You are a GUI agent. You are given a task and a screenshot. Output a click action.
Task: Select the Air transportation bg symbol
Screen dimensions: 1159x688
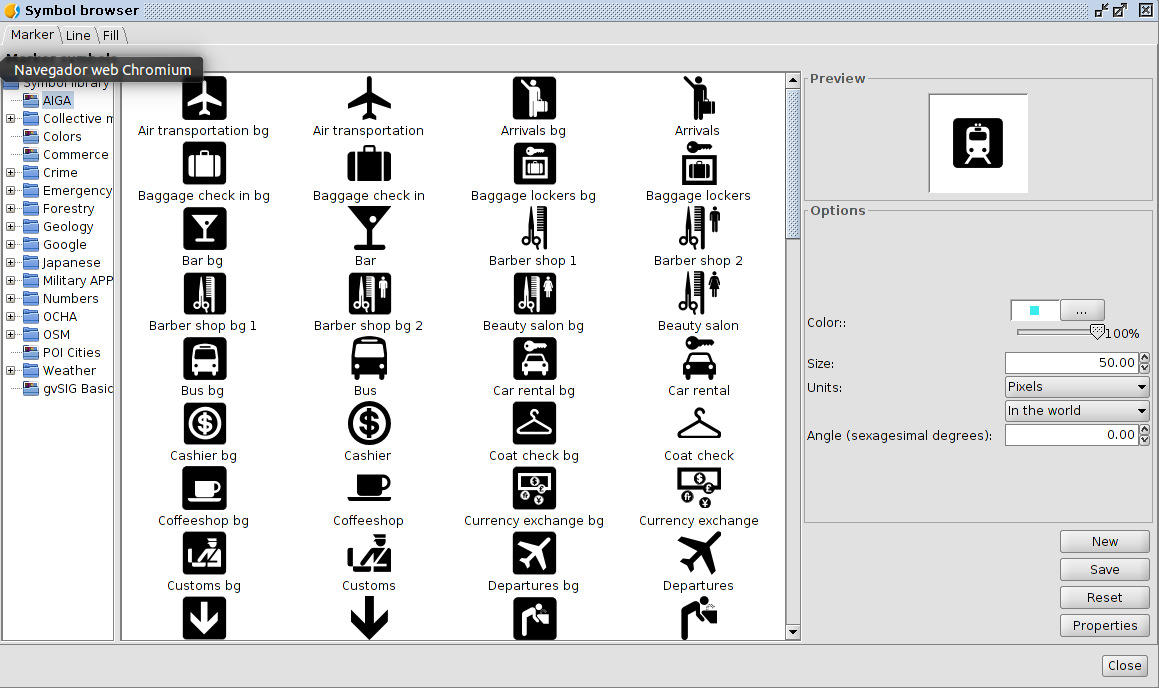204,98
